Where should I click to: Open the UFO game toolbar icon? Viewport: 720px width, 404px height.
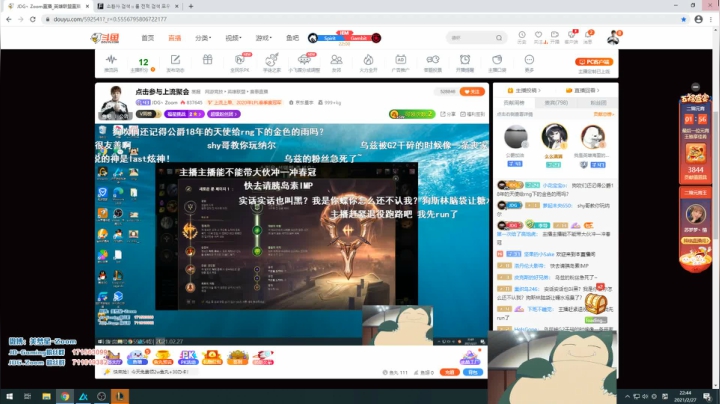(304, 62)
